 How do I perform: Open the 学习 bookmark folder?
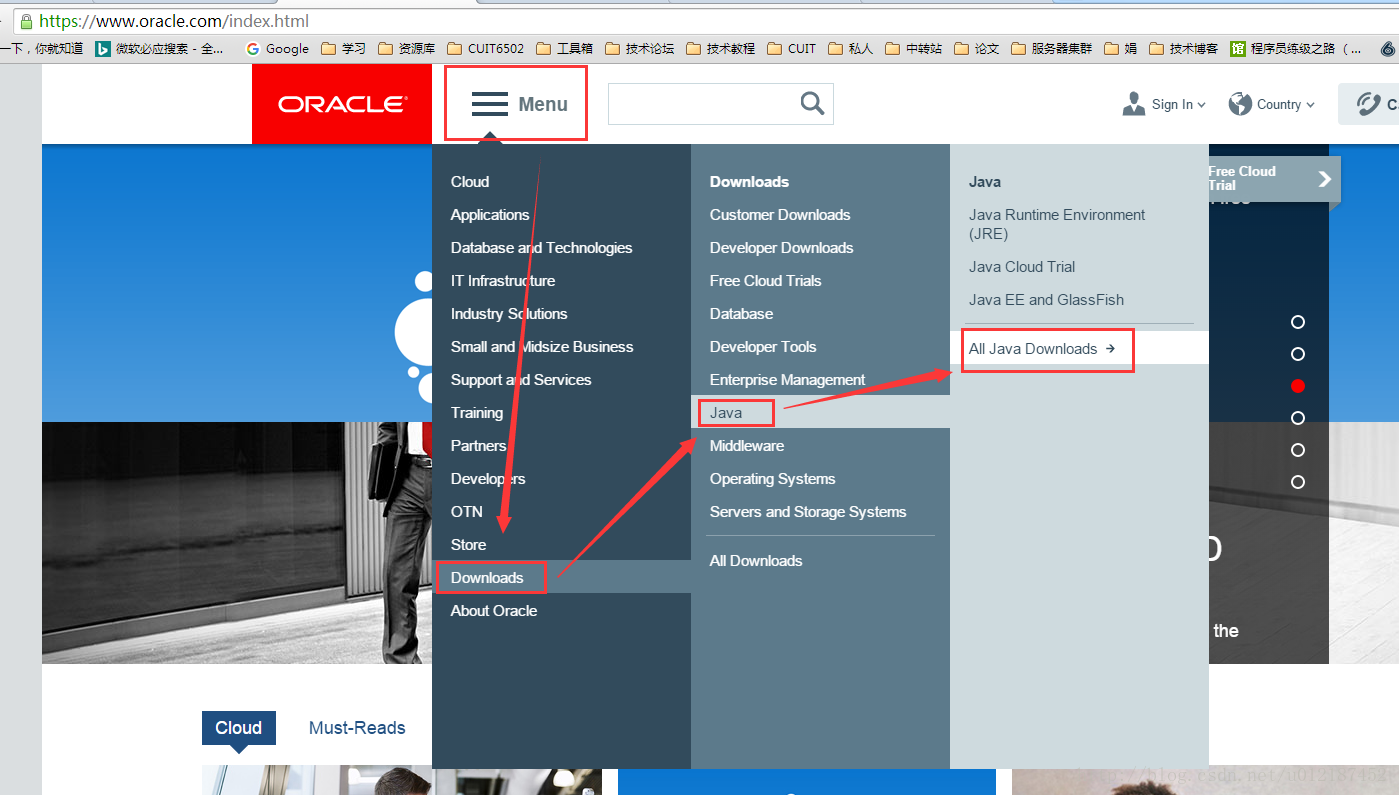tap(344, 48)
